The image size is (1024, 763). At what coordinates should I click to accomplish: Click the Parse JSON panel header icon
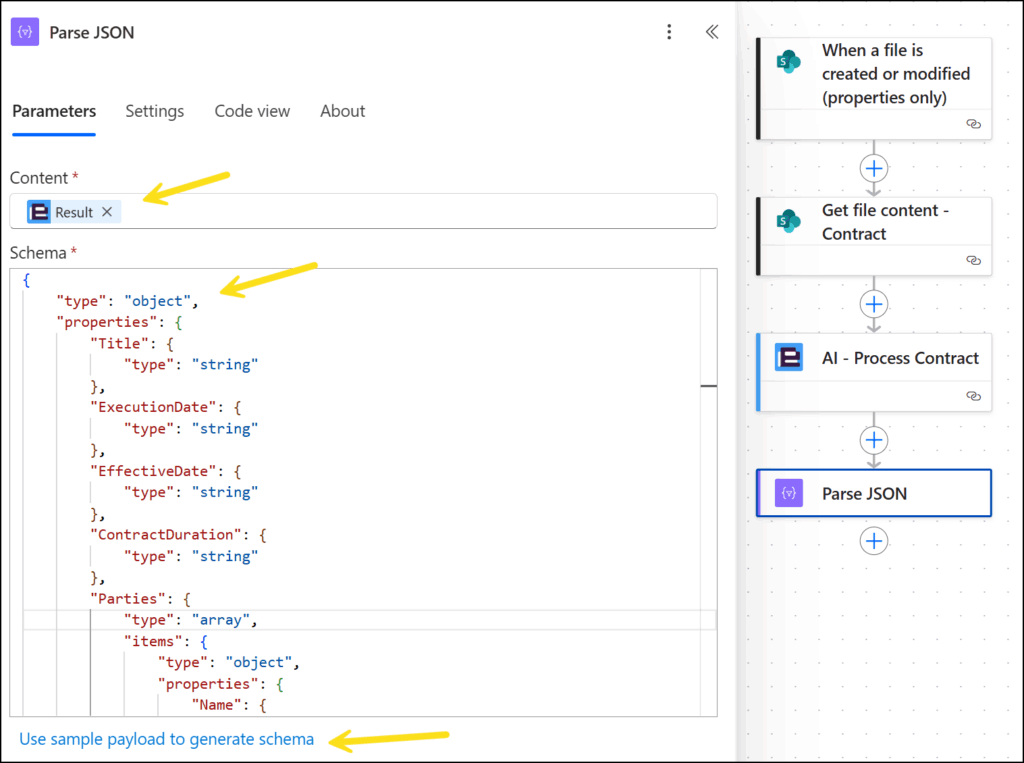click(x=25, y=32)
